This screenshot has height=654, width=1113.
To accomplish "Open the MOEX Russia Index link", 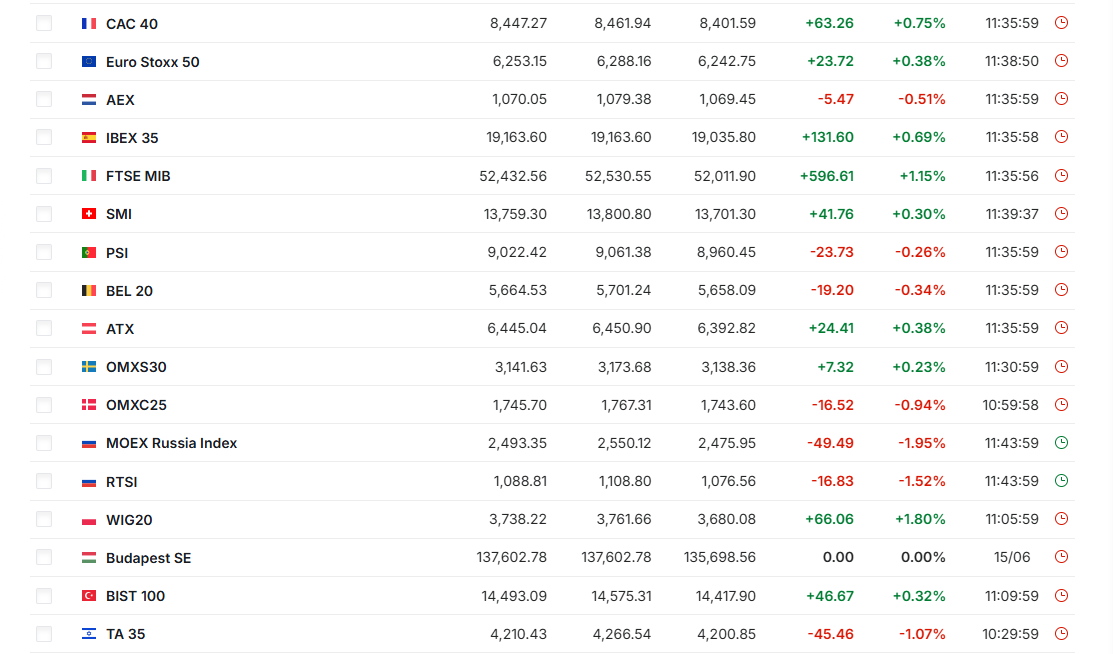I will [x=171, y=443].
